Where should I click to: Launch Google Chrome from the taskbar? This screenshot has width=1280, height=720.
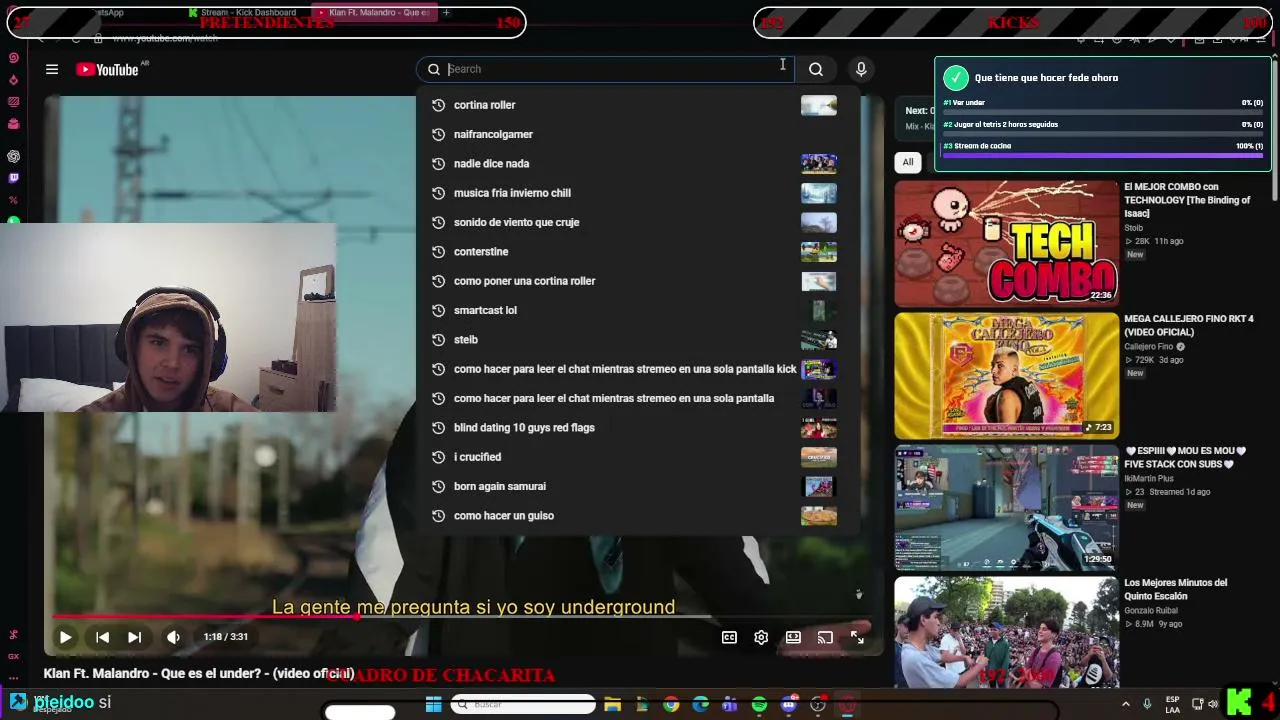pos(671,705)
